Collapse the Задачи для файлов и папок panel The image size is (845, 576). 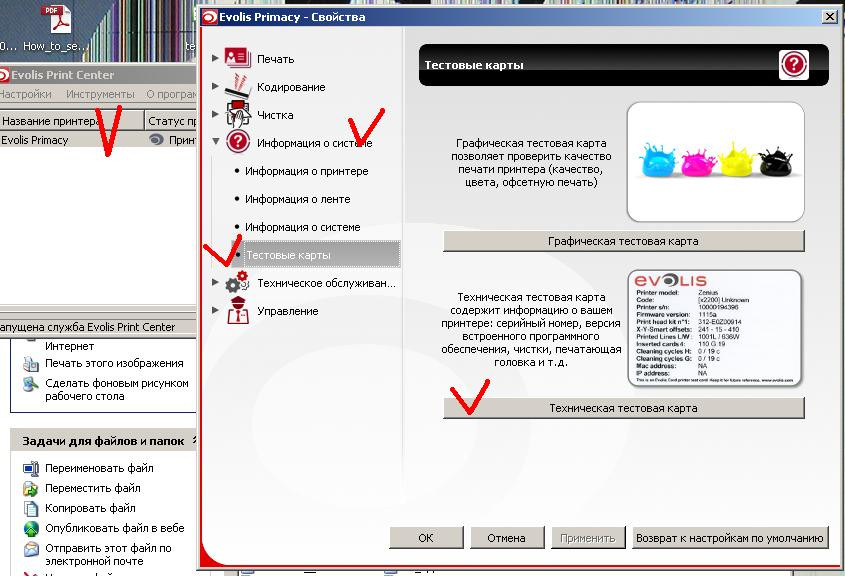pos(194,440)
